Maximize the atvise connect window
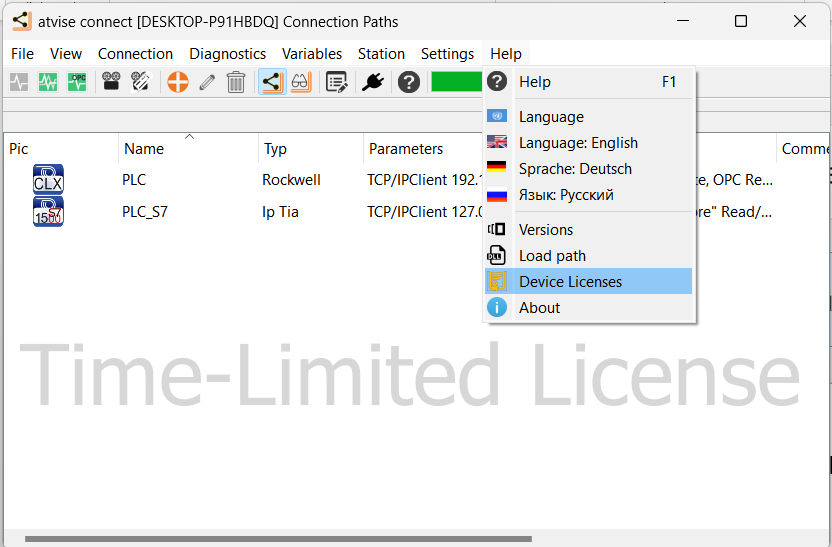832x547 pixels. (741, 21)
